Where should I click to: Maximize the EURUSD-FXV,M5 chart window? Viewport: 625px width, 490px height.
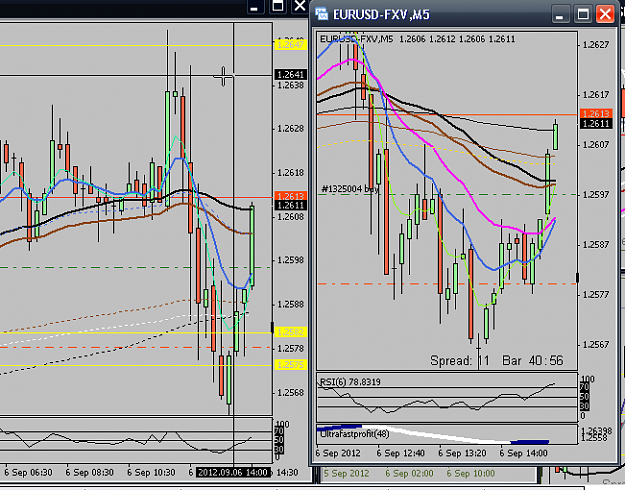coord(583,15)
